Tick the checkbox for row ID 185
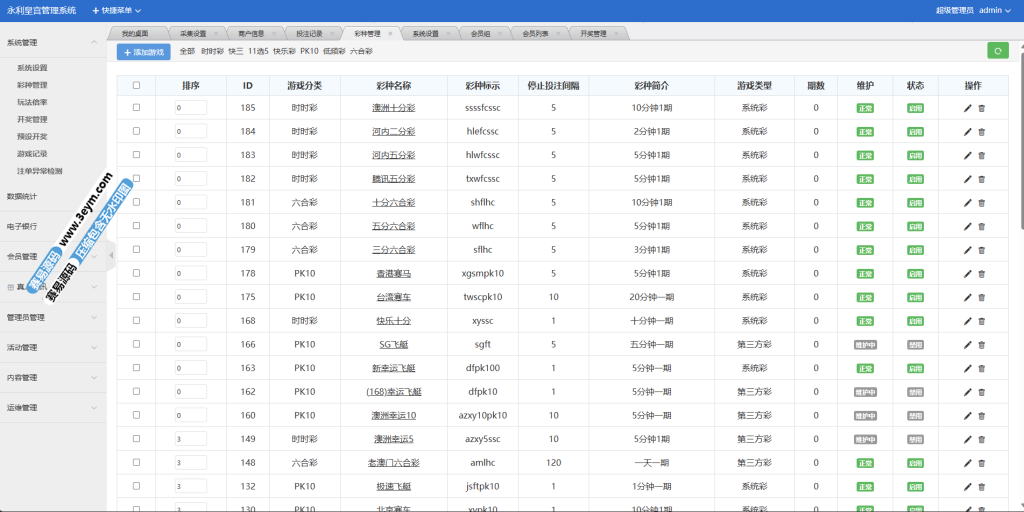The width and height of the screenshot is (1024, 512). pyautogui.click(x=136, y=108)
